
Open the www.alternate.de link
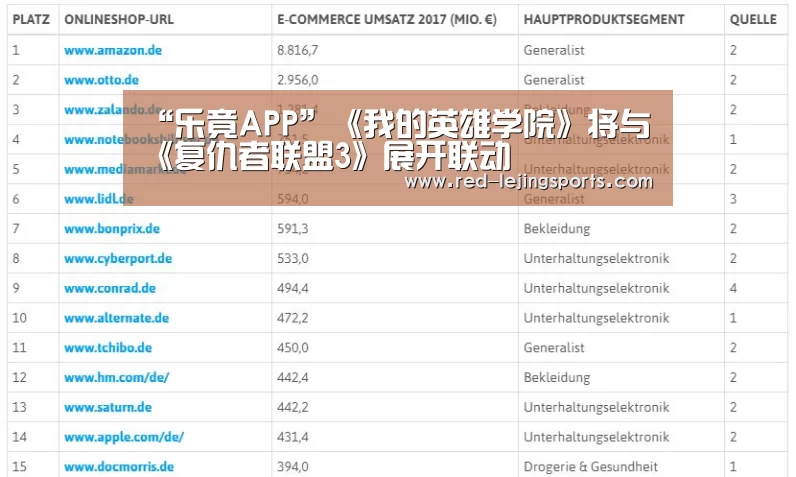(116, 318)
